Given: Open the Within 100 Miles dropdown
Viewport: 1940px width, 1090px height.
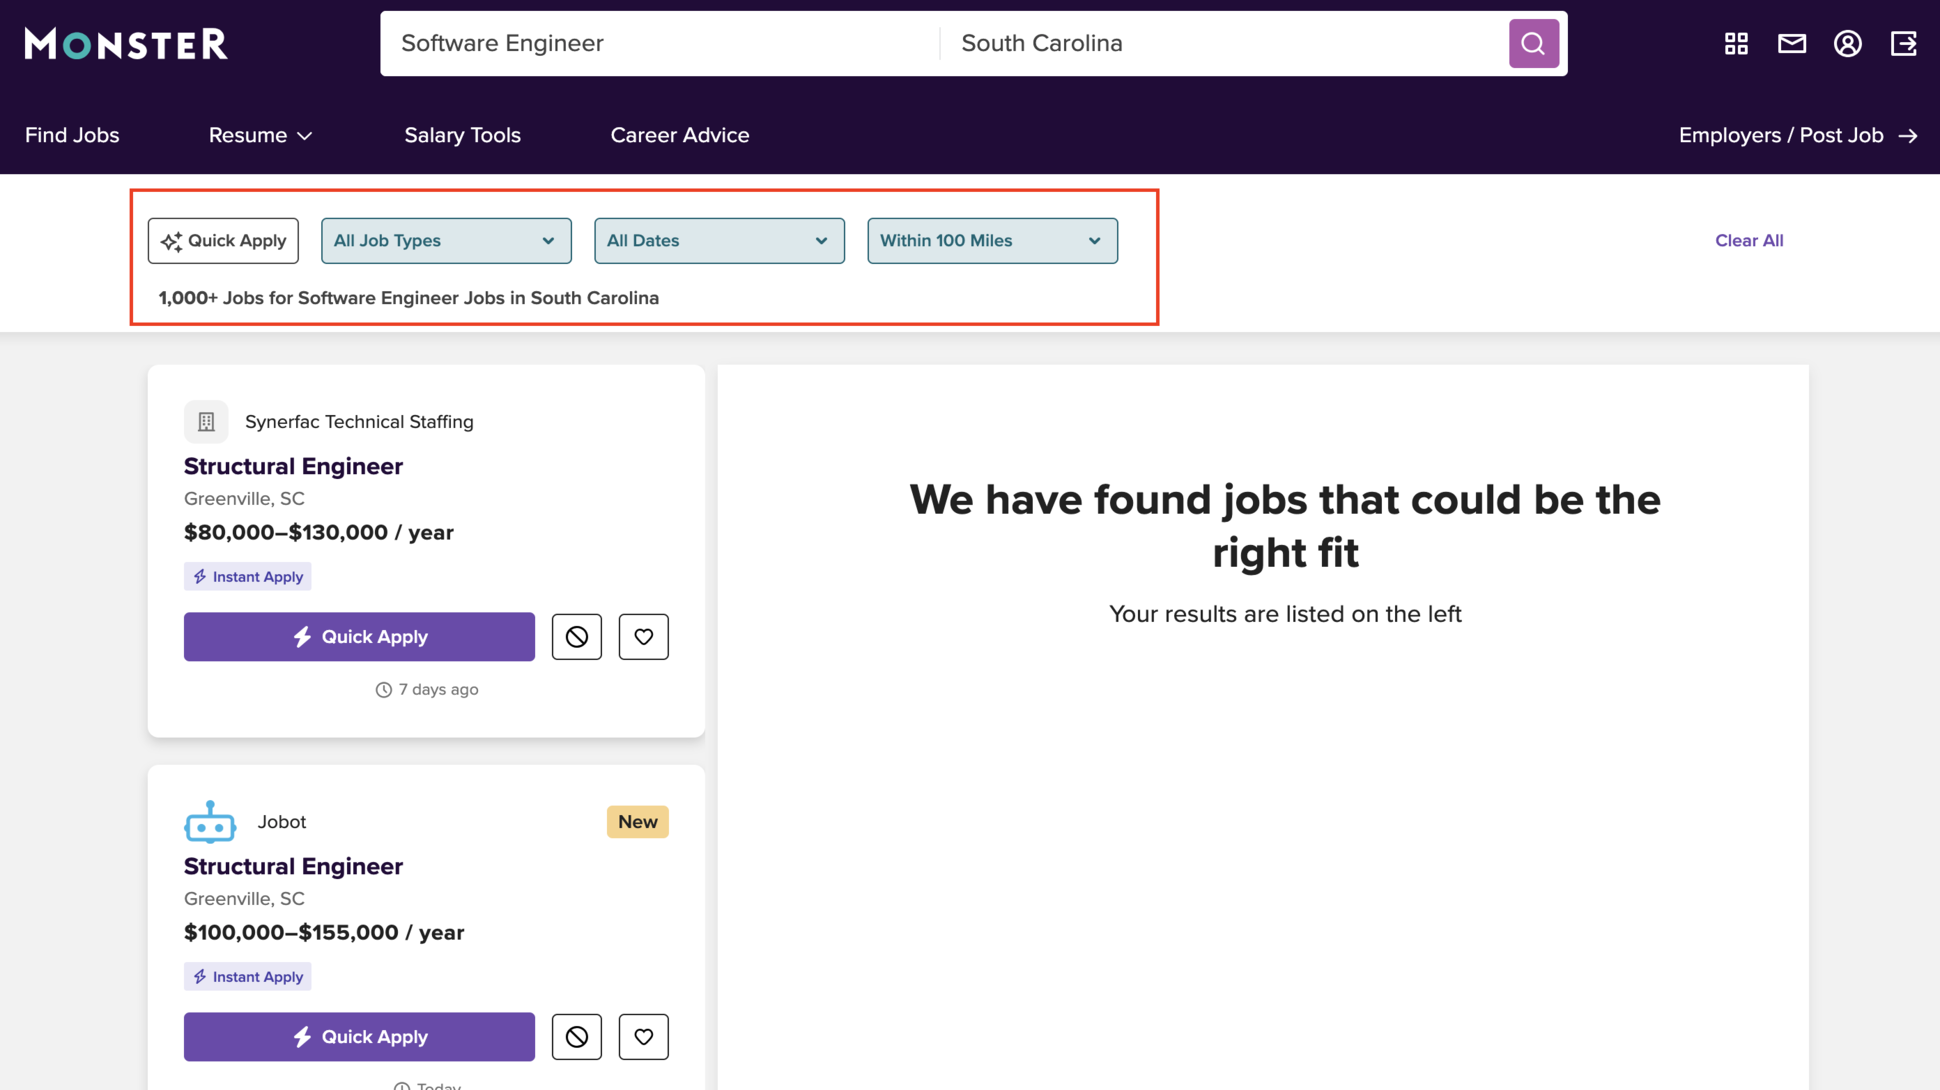Looking at the screenshot, I should (x=992, y=241).
